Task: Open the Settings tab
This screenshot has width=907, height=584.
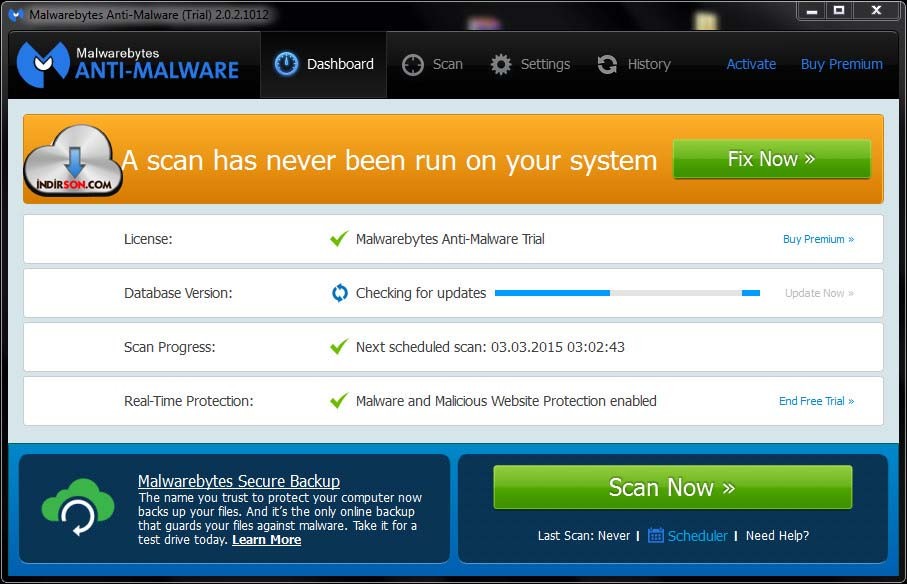Action: [530, 64]
